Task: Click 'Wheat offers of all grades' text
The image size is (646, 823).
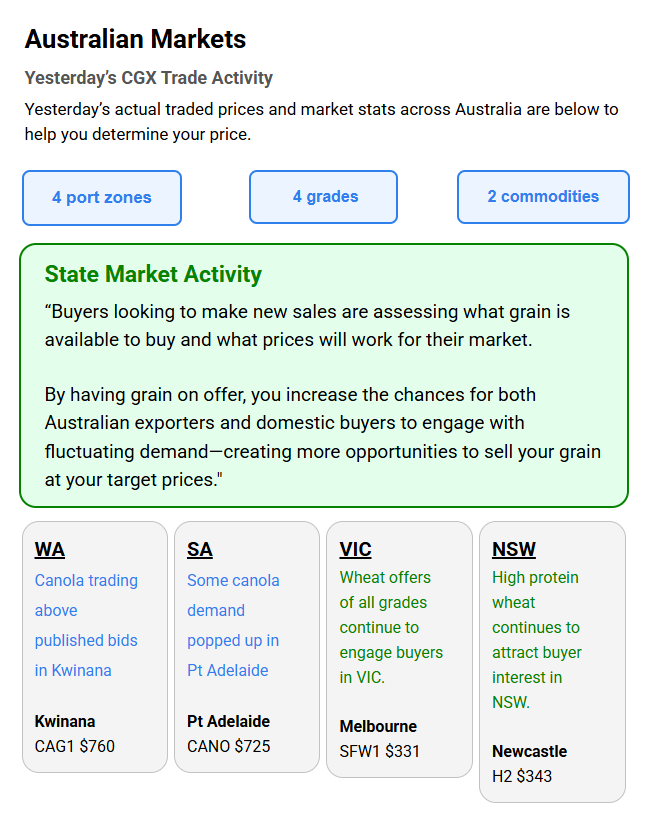Action: click(391, 627)
